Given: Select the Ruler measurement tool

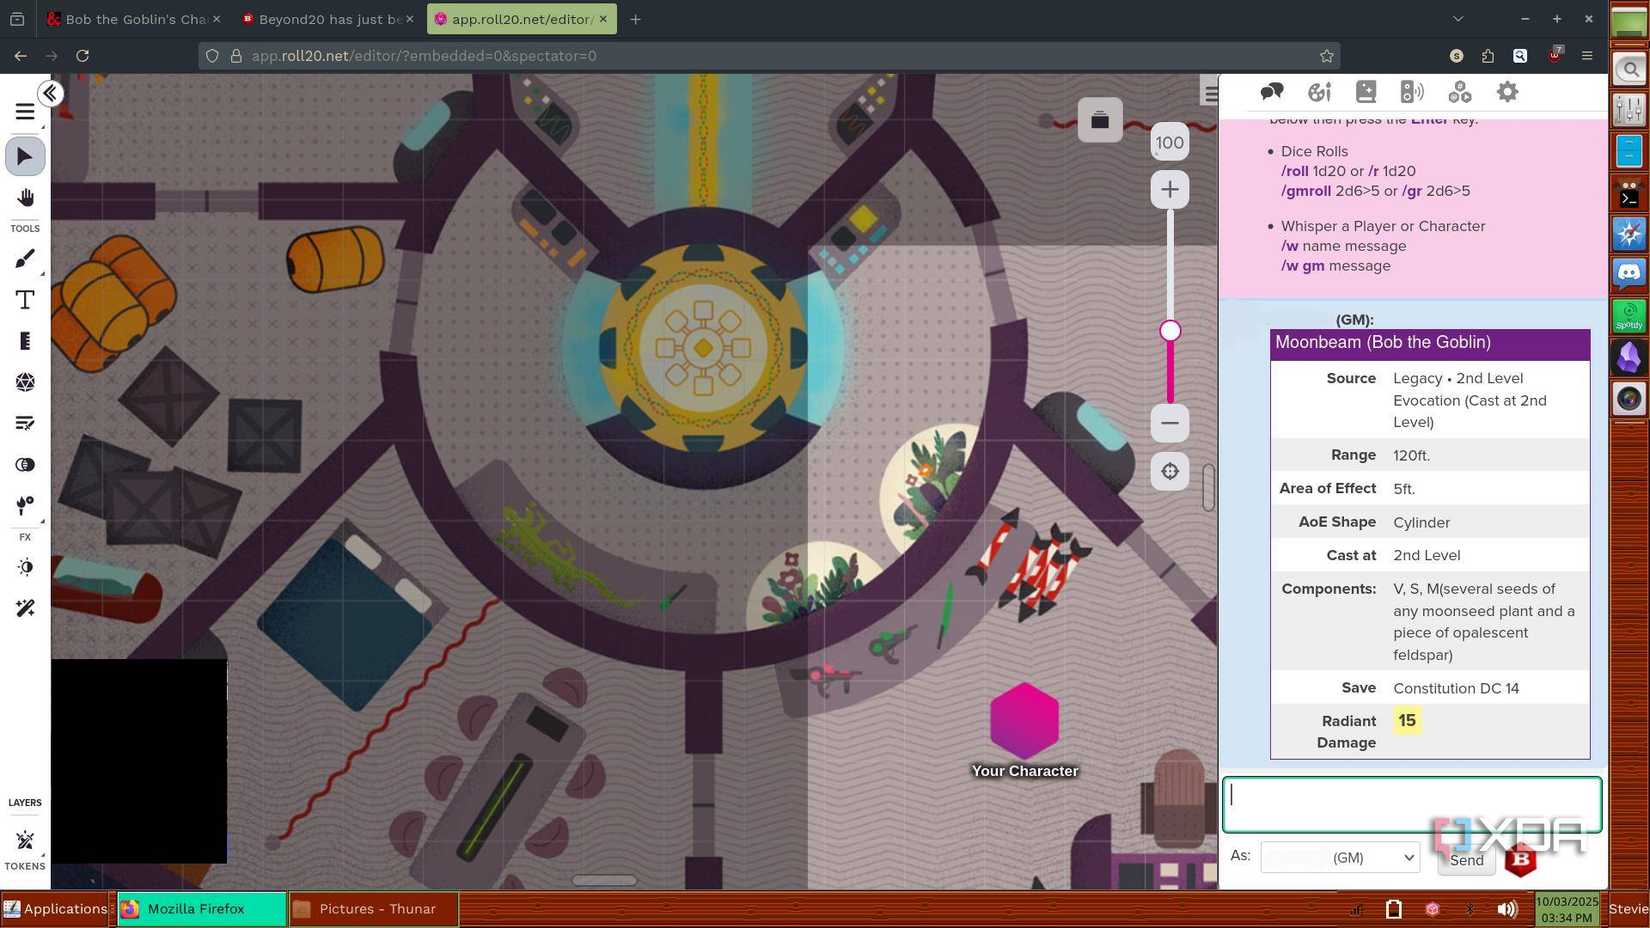Looking at the screenshot, I should click(x=26, y=341).
